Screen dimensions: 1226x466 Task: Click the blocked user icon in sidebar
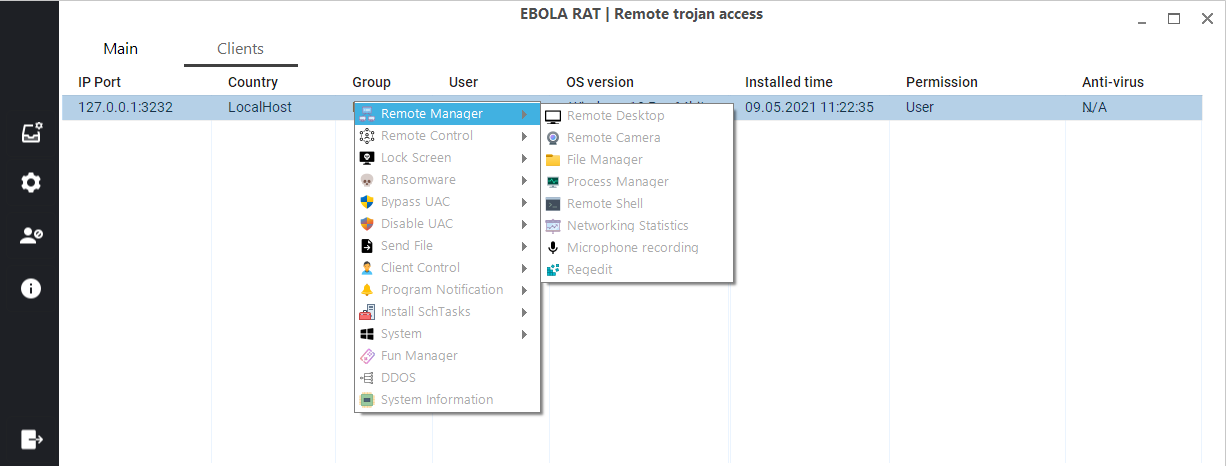pos(31,236)
